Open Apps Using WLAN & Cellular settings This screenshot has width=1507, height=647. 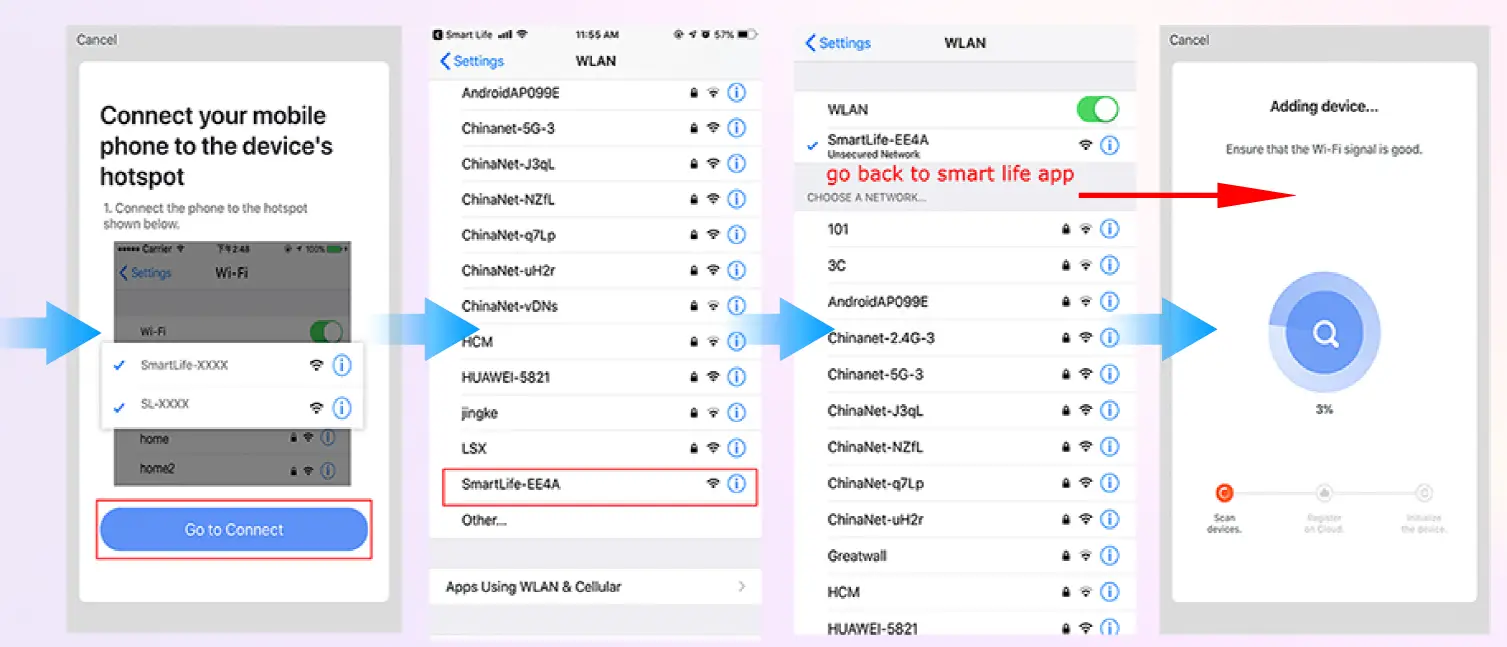point(596,587)
